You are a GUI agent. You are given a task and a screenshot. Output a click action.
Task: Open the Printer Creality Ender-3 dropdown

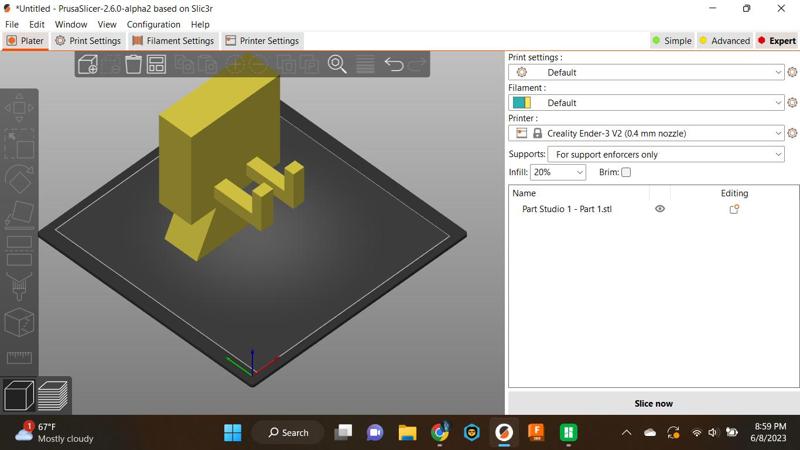tap(646, 133)
